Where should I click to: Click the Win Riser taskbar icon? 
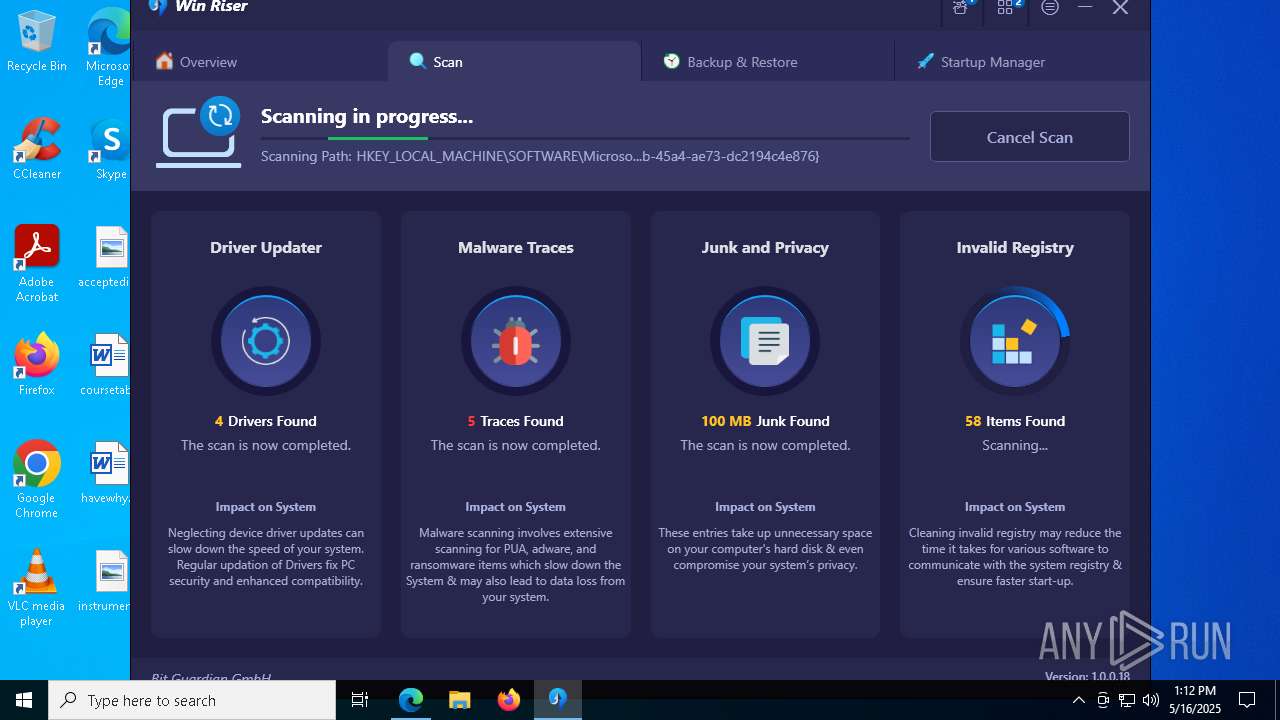(558, 700)
